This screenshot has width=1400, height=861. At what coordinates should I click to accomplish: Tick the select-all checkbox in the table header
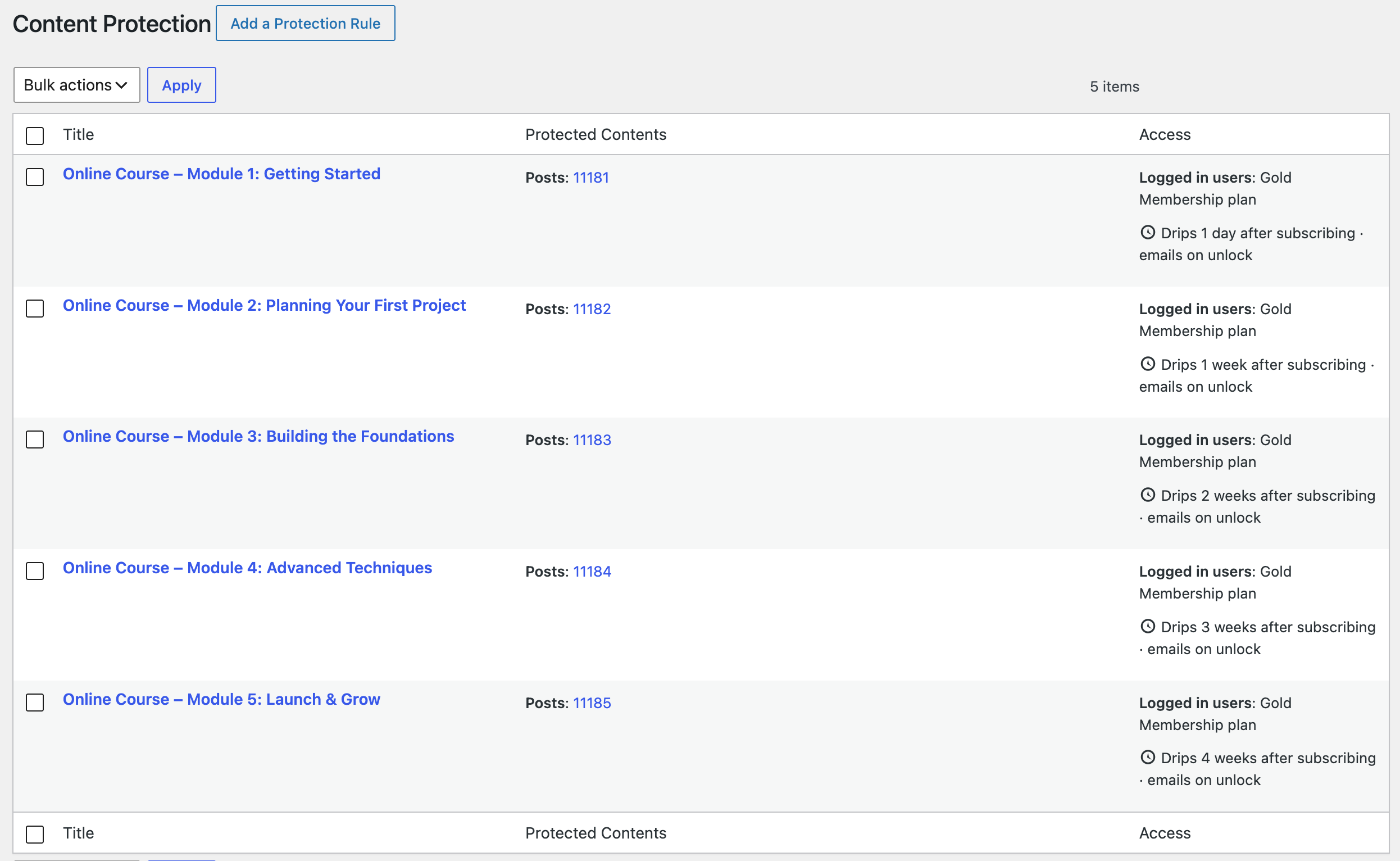[35, 135]
